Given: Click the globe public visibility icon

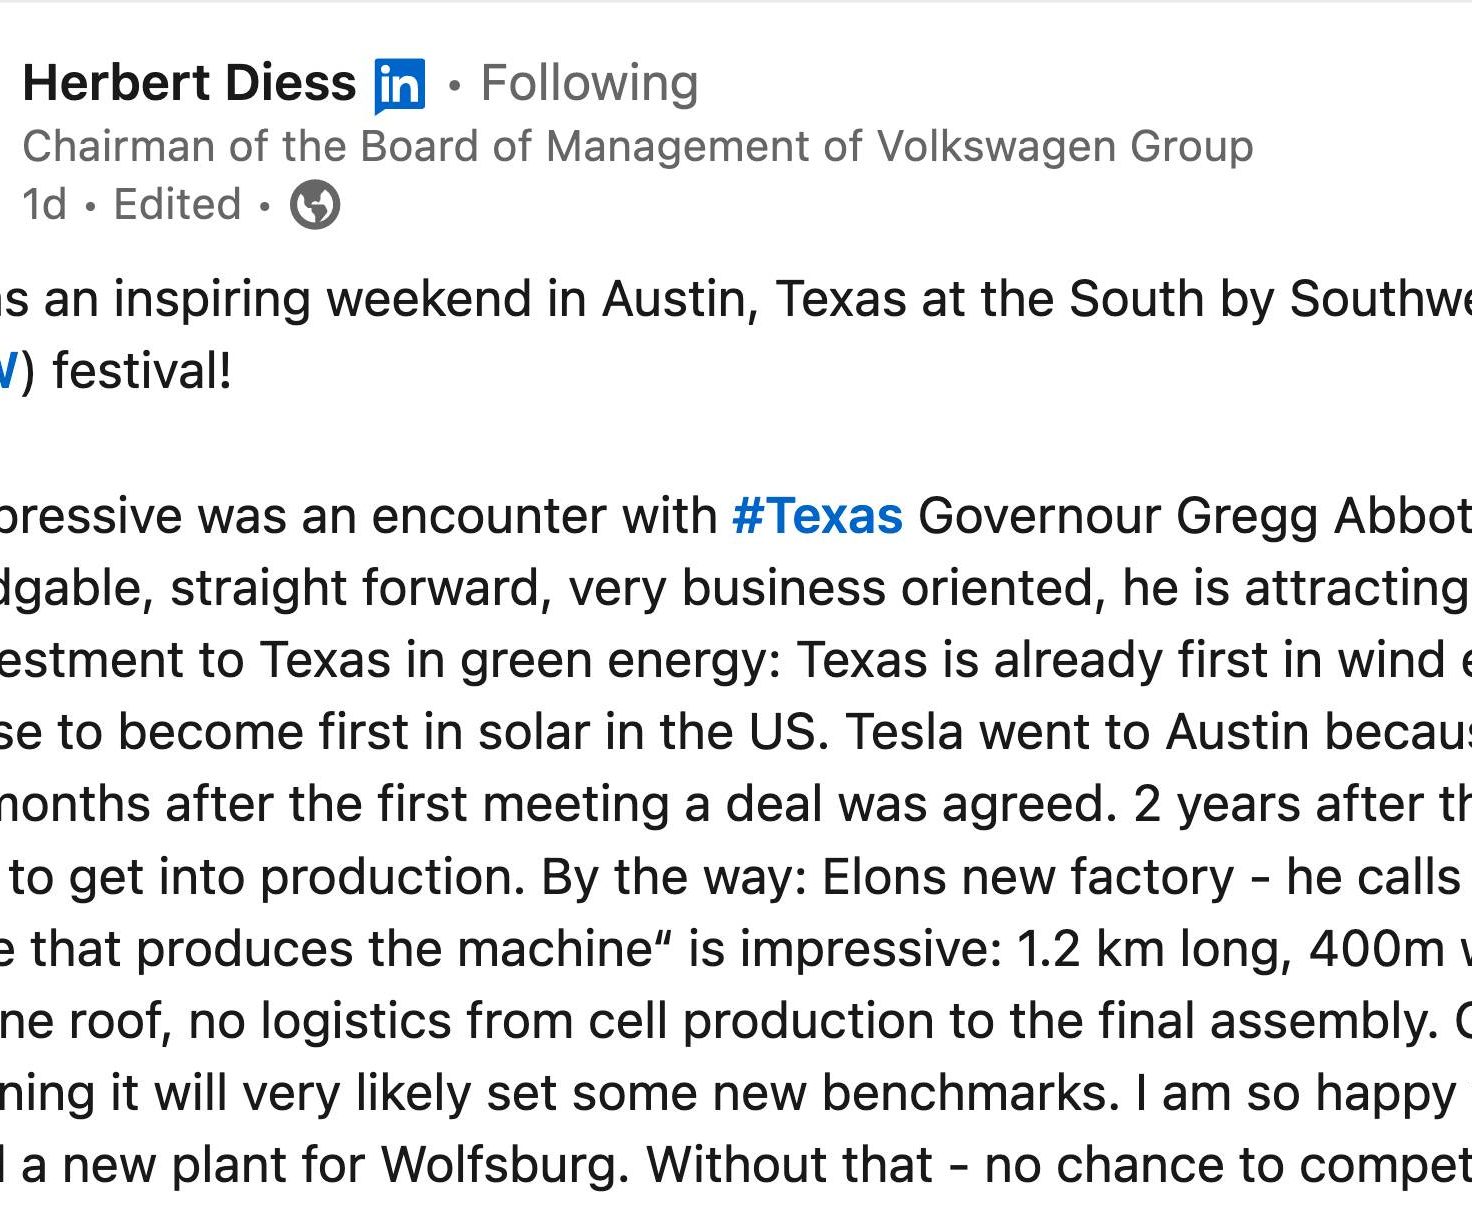Looking at the screenshot, I should coord(315,205).
